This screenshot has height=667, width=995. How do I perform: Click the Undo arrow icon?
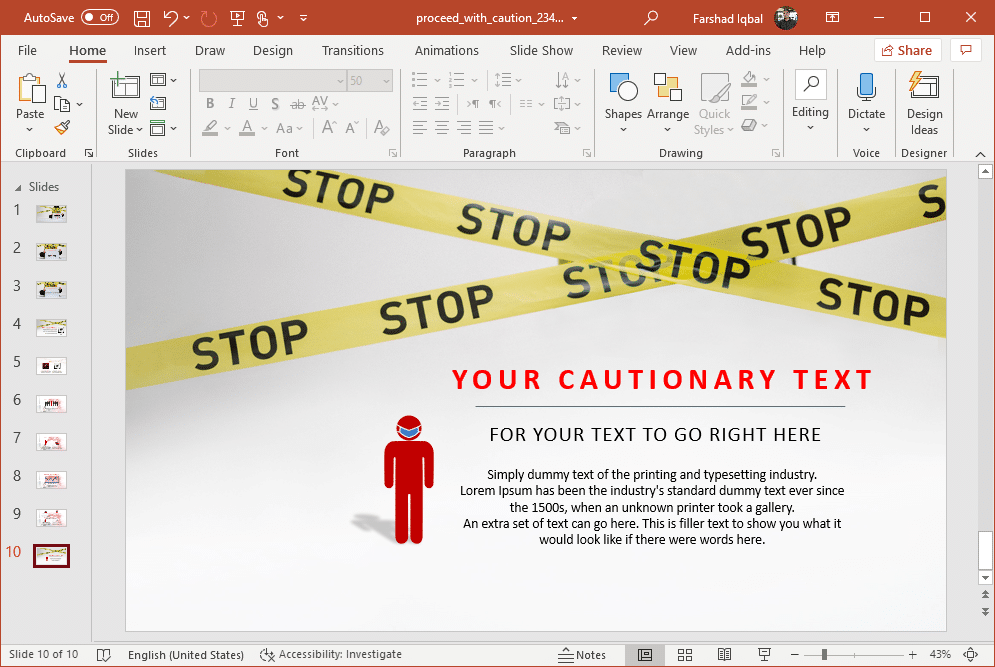pyautogui.click(x=171, y=18)
